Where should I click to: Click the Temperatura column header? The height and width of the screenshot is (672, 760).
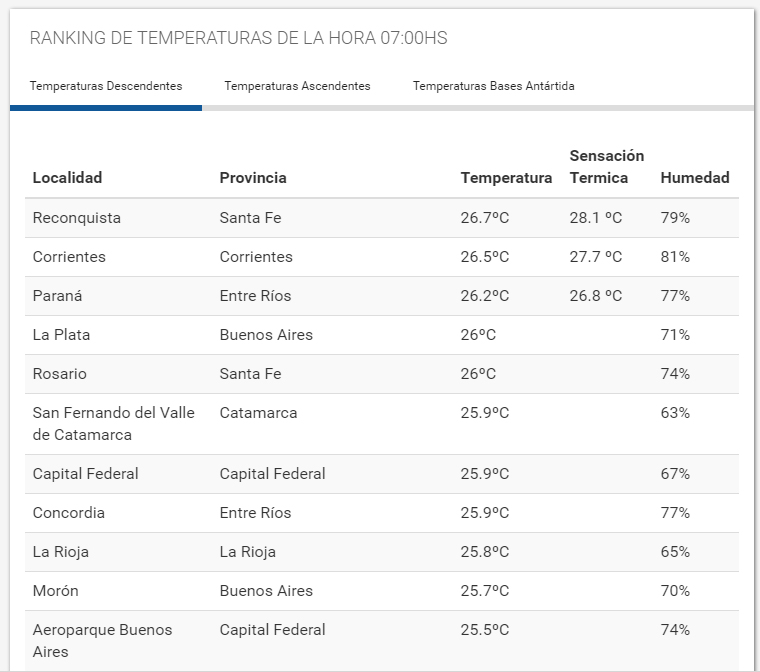coord(506,178)
